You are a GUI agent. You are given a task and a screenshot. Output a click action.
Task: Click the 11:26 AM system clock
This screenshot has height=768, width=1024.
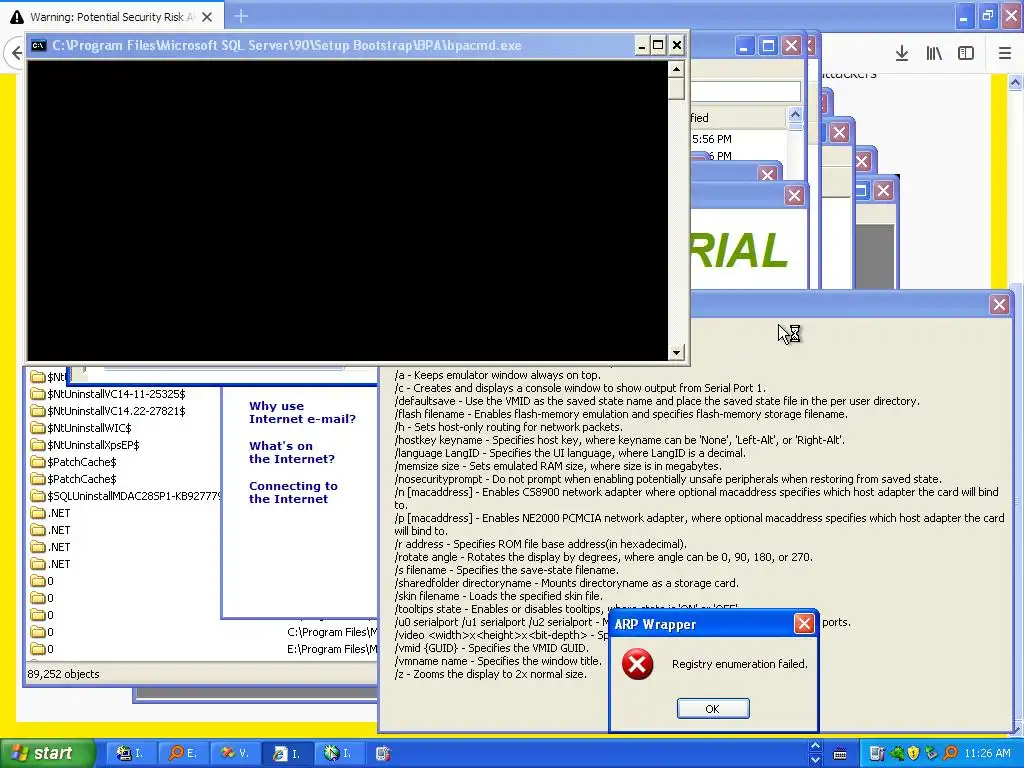tap(987, 754)
